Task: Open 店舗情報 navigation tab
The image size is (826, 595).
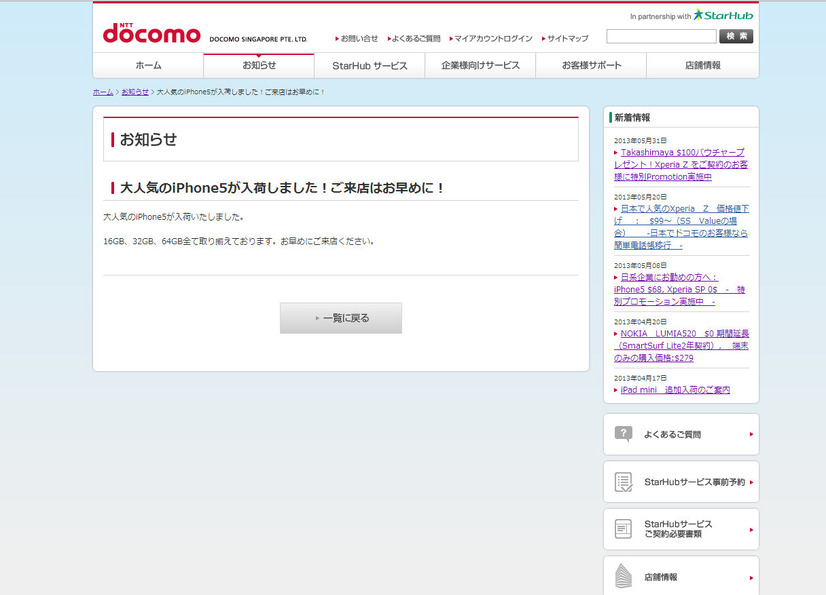Action: pos(703,65)
